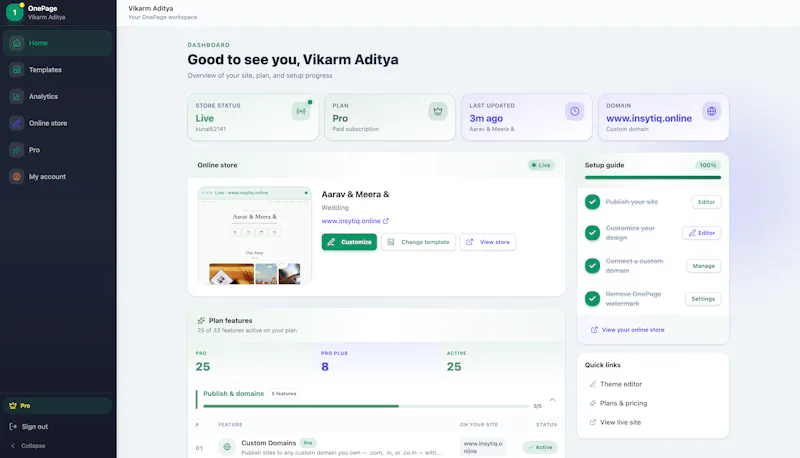The width and height of the screenshot is (800, 458).
Task: Collapse the Publish & domains section chevron
Action: (552, 400)
